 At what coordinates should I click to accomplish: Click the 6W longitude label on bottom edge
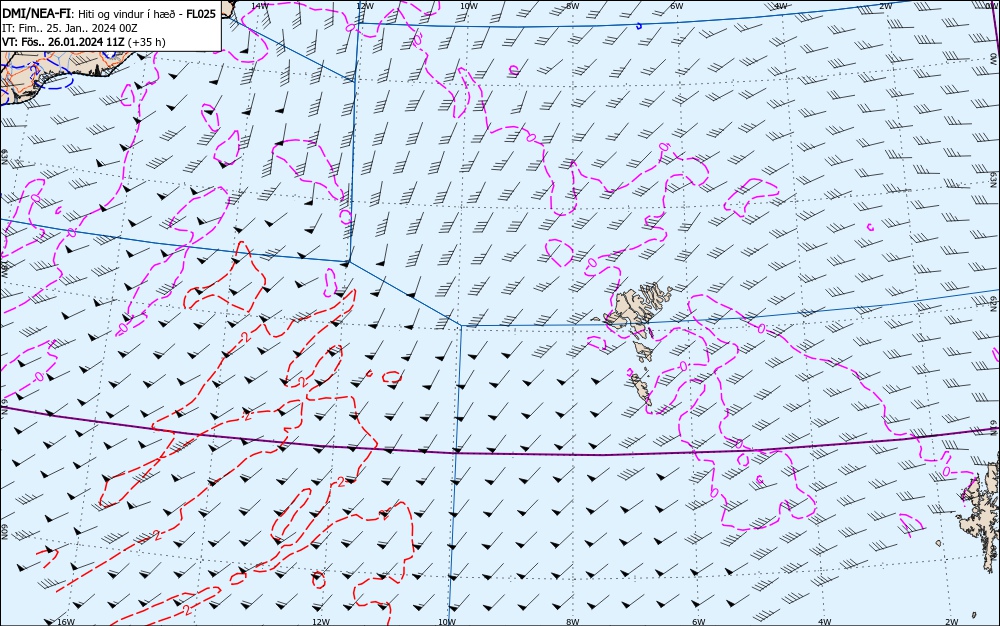[x=698, y=622]
